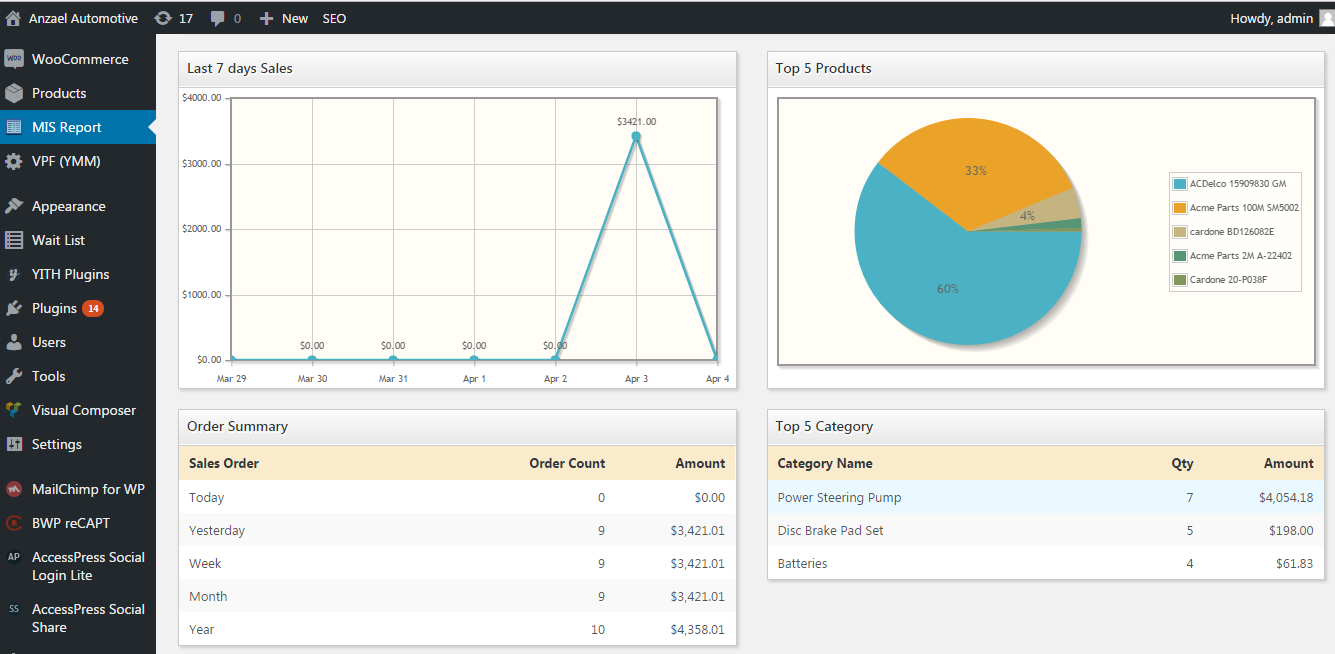Click the Appearance paintbrush icon
The height and width of the screenshot is (654, 1335).
14,206
